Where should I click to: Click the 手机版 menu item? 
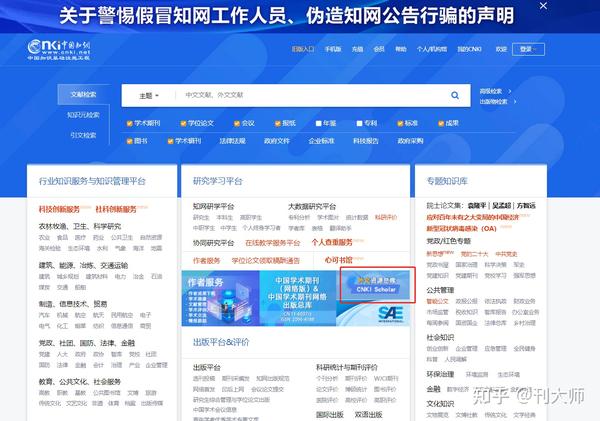333,49
